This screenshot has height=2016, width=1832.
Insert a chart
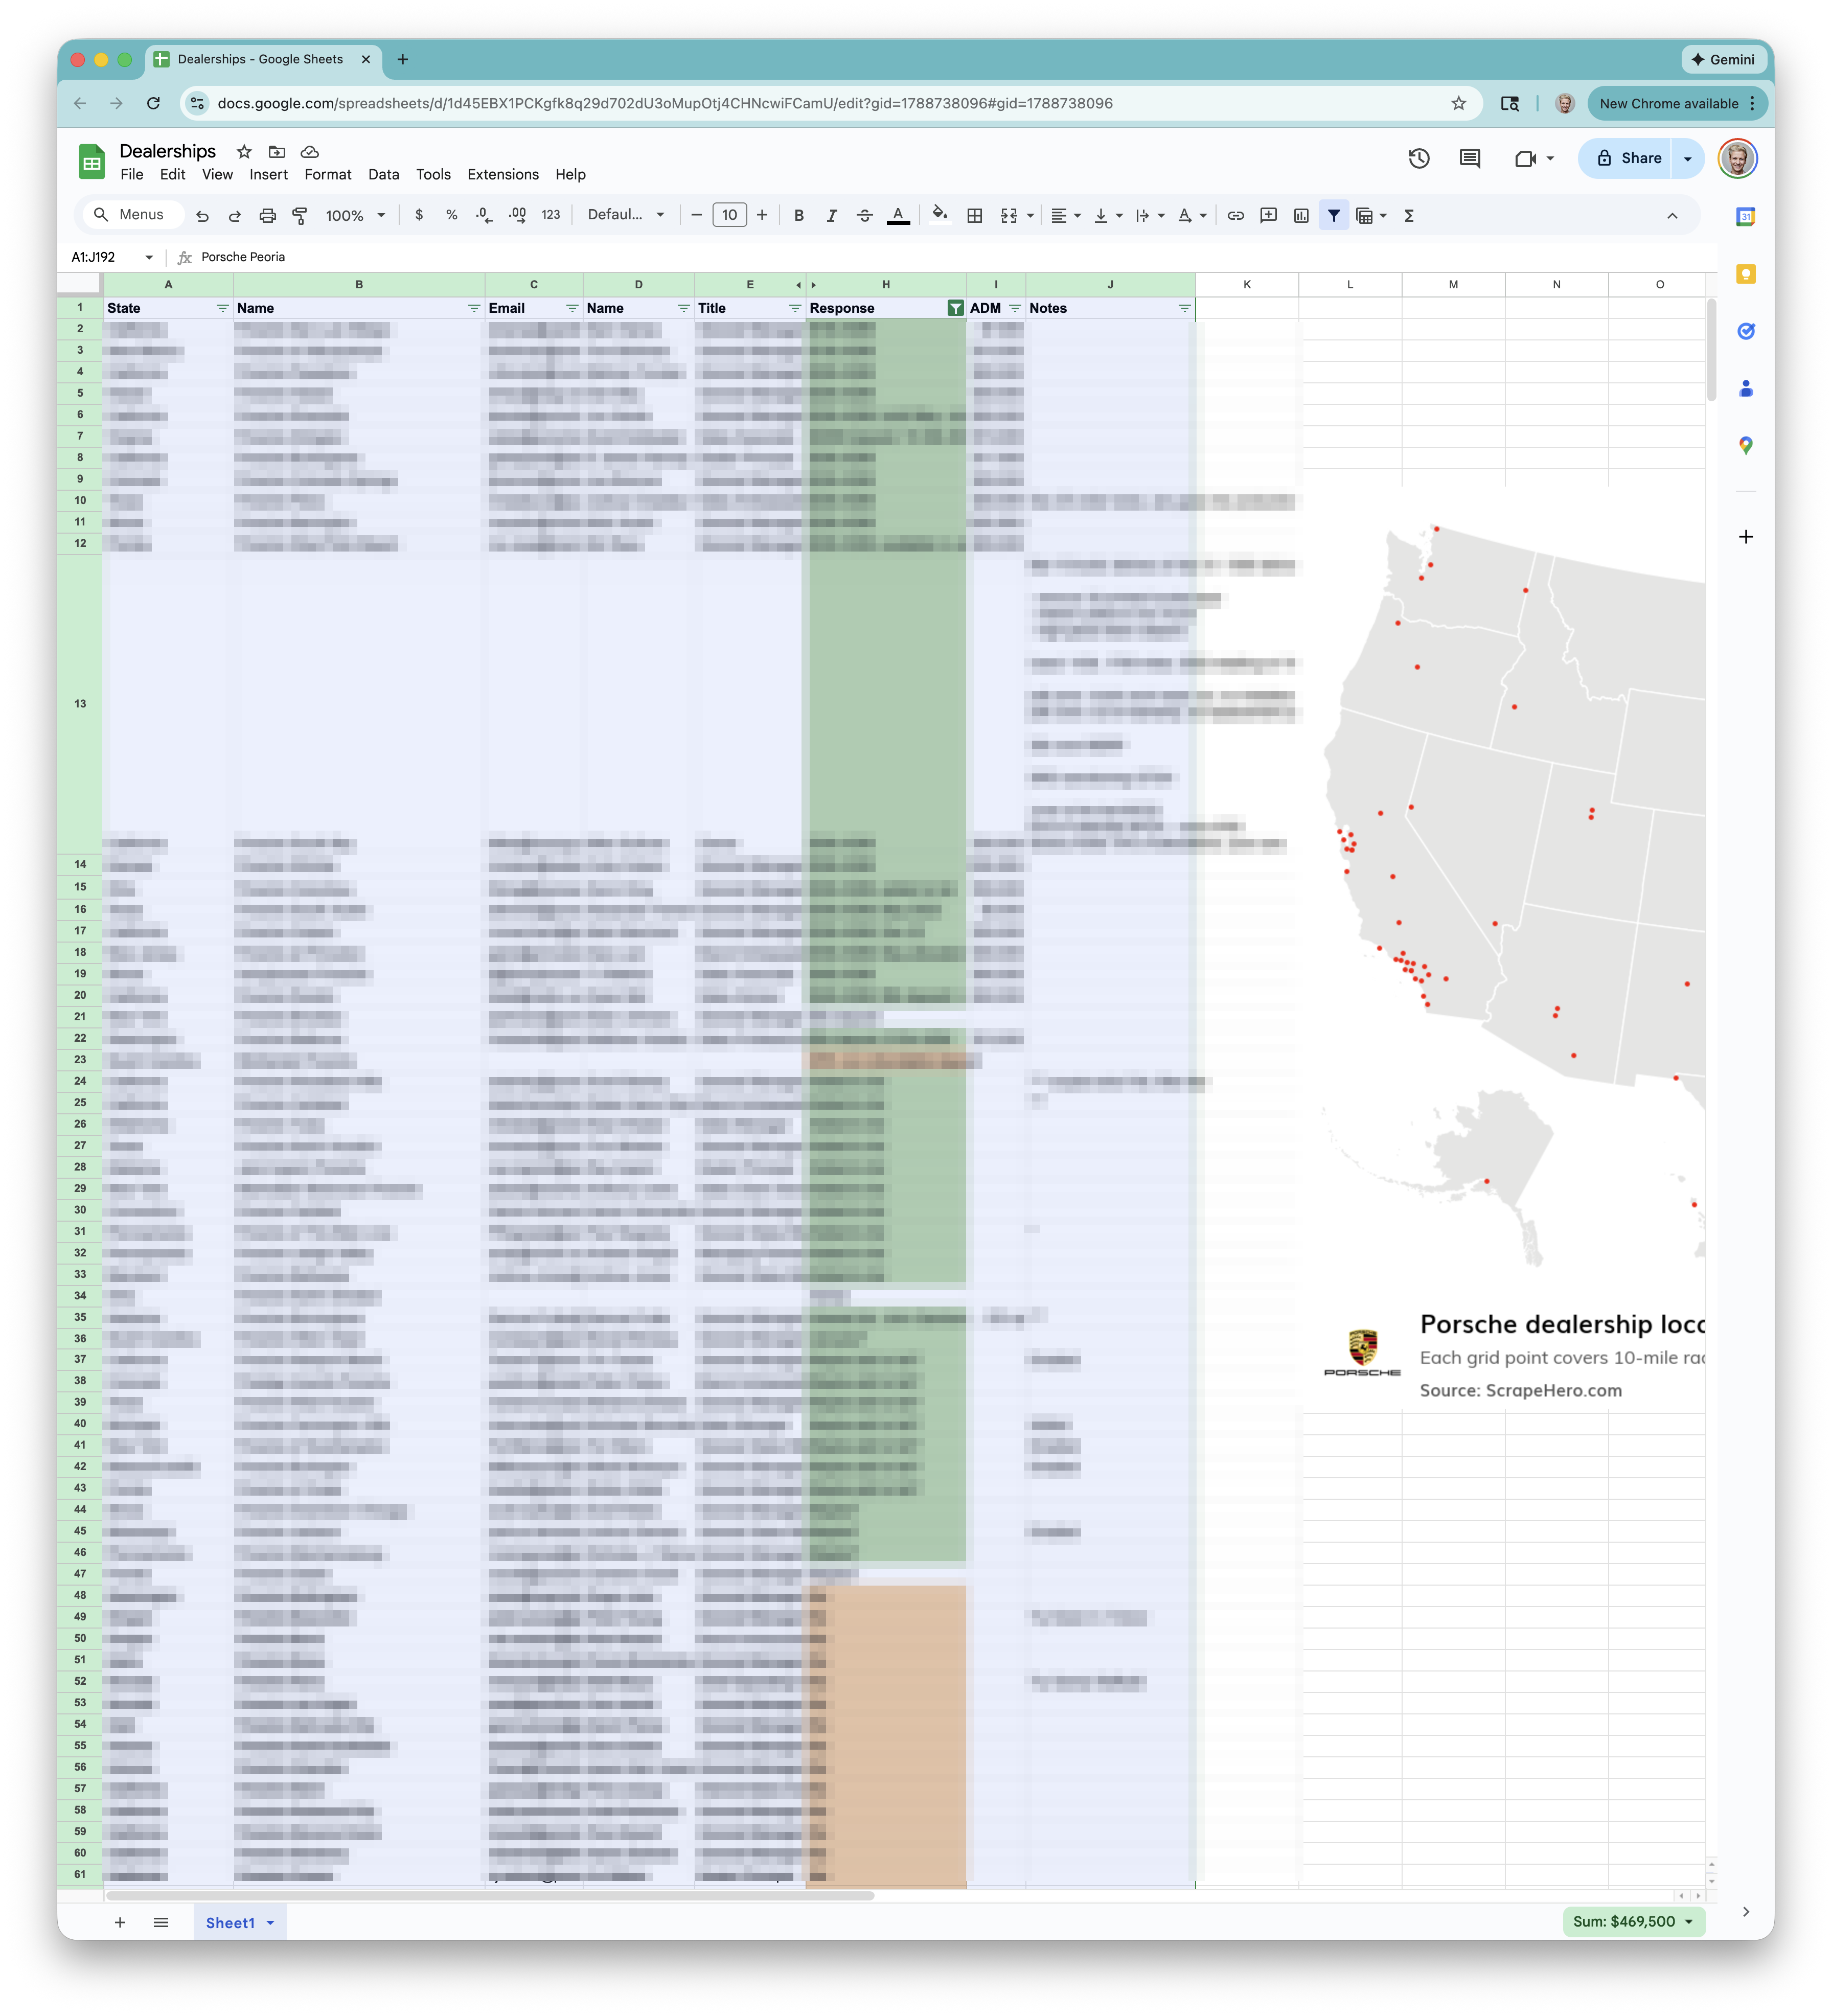(x=1301, y=215)
